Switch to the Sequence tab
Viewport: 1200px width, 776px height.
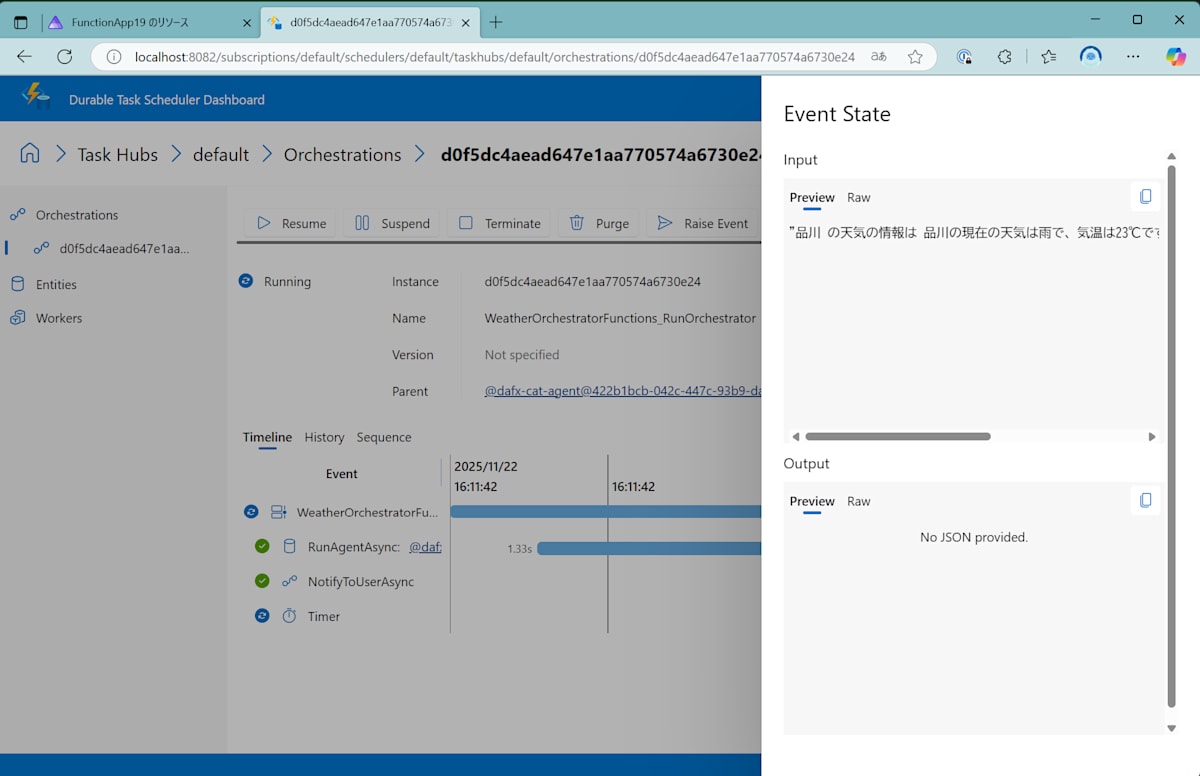pyautogui.click(x=384, y=437)
